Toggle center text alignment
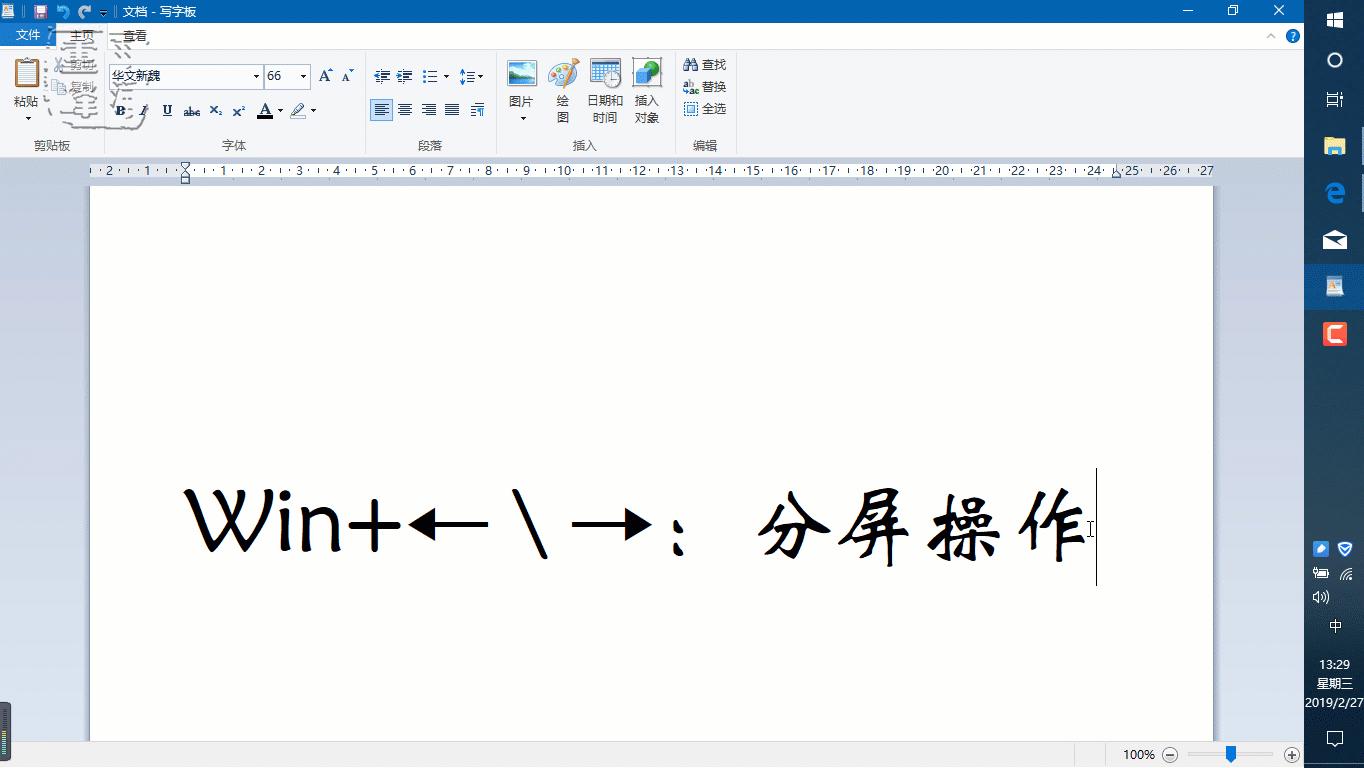 tap(404, 110)
